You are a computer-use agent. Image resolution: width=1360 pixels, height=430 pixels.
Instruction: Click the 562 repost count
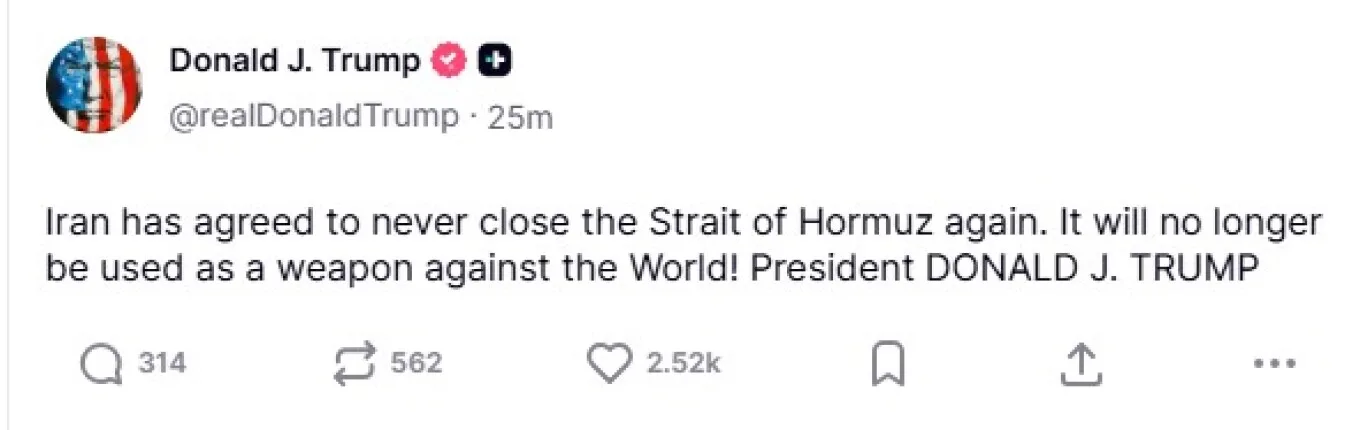click(416, 363)
